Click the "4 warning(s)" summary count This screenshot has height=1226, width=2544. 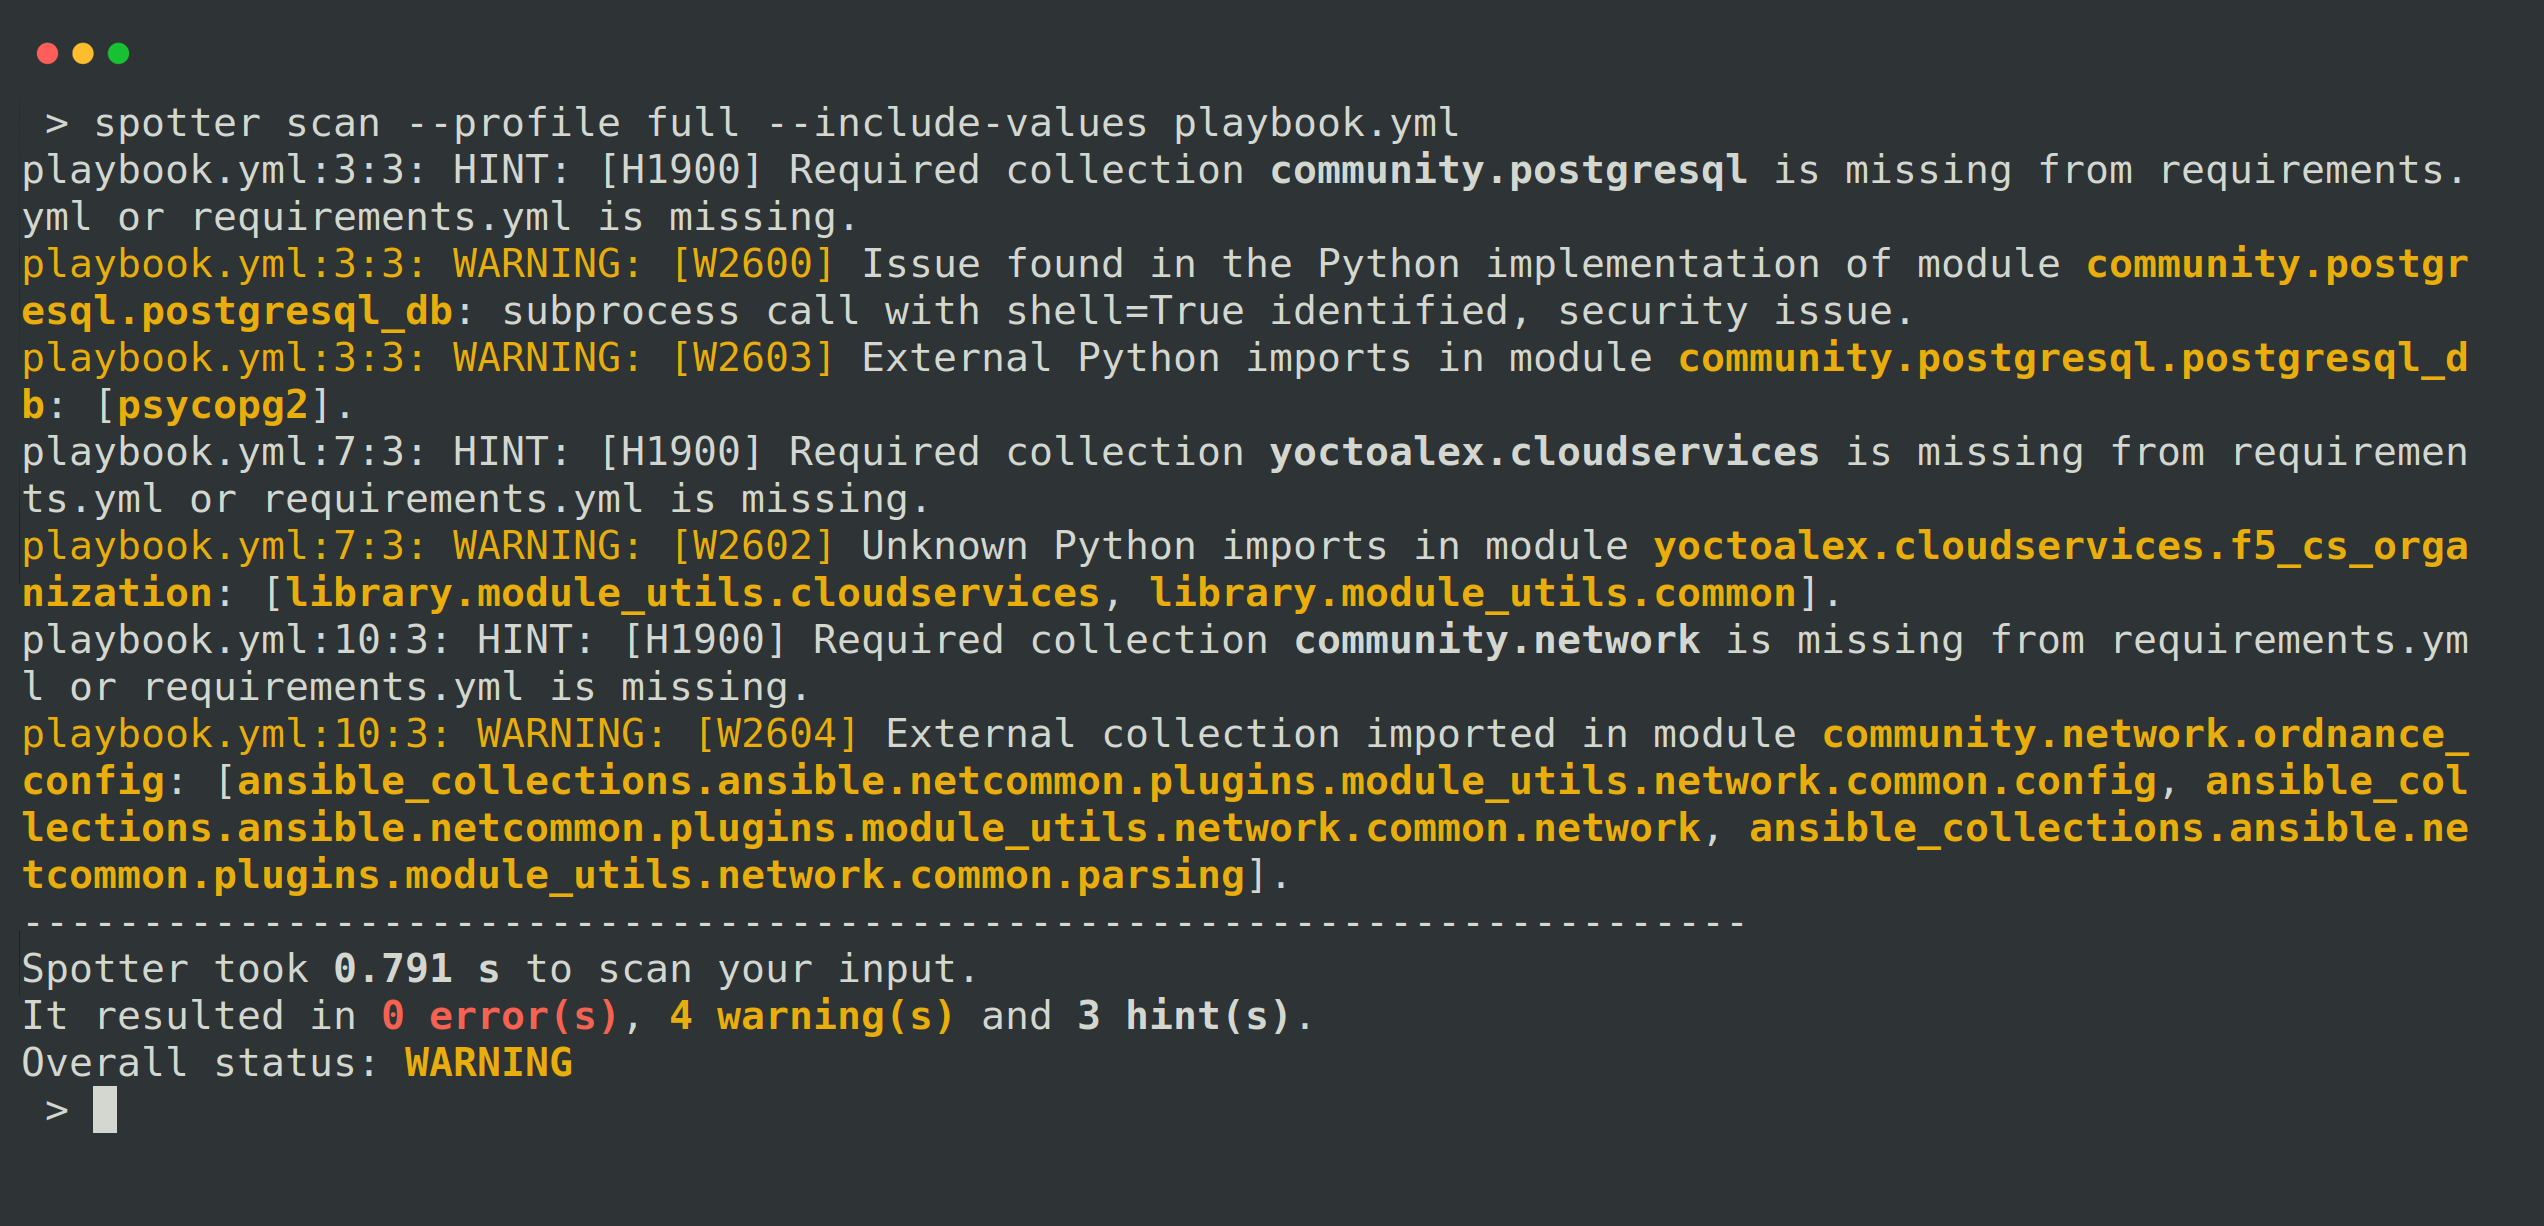(x=812, y=1016)
